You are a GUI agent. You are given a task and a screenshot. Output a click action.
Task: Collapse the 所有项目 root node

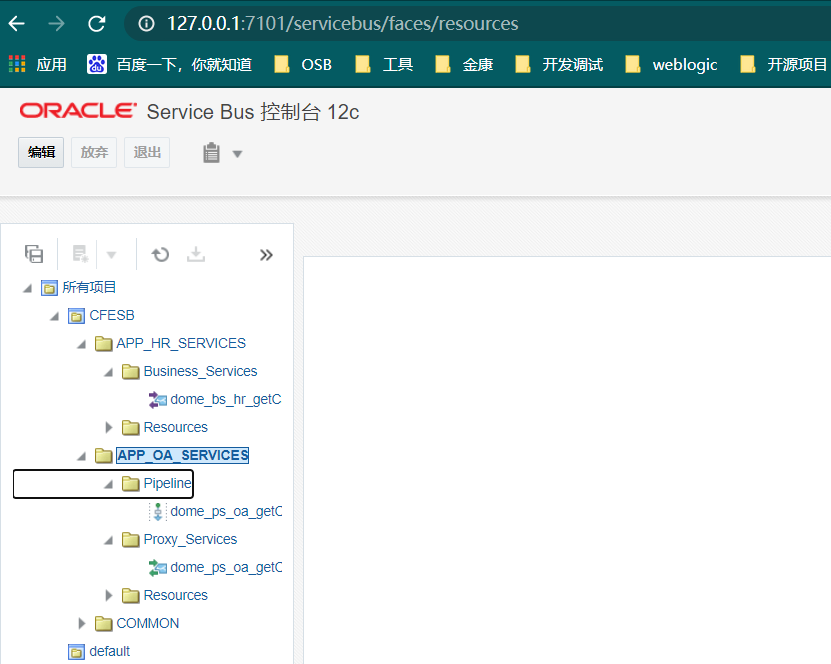coord(28,288)
